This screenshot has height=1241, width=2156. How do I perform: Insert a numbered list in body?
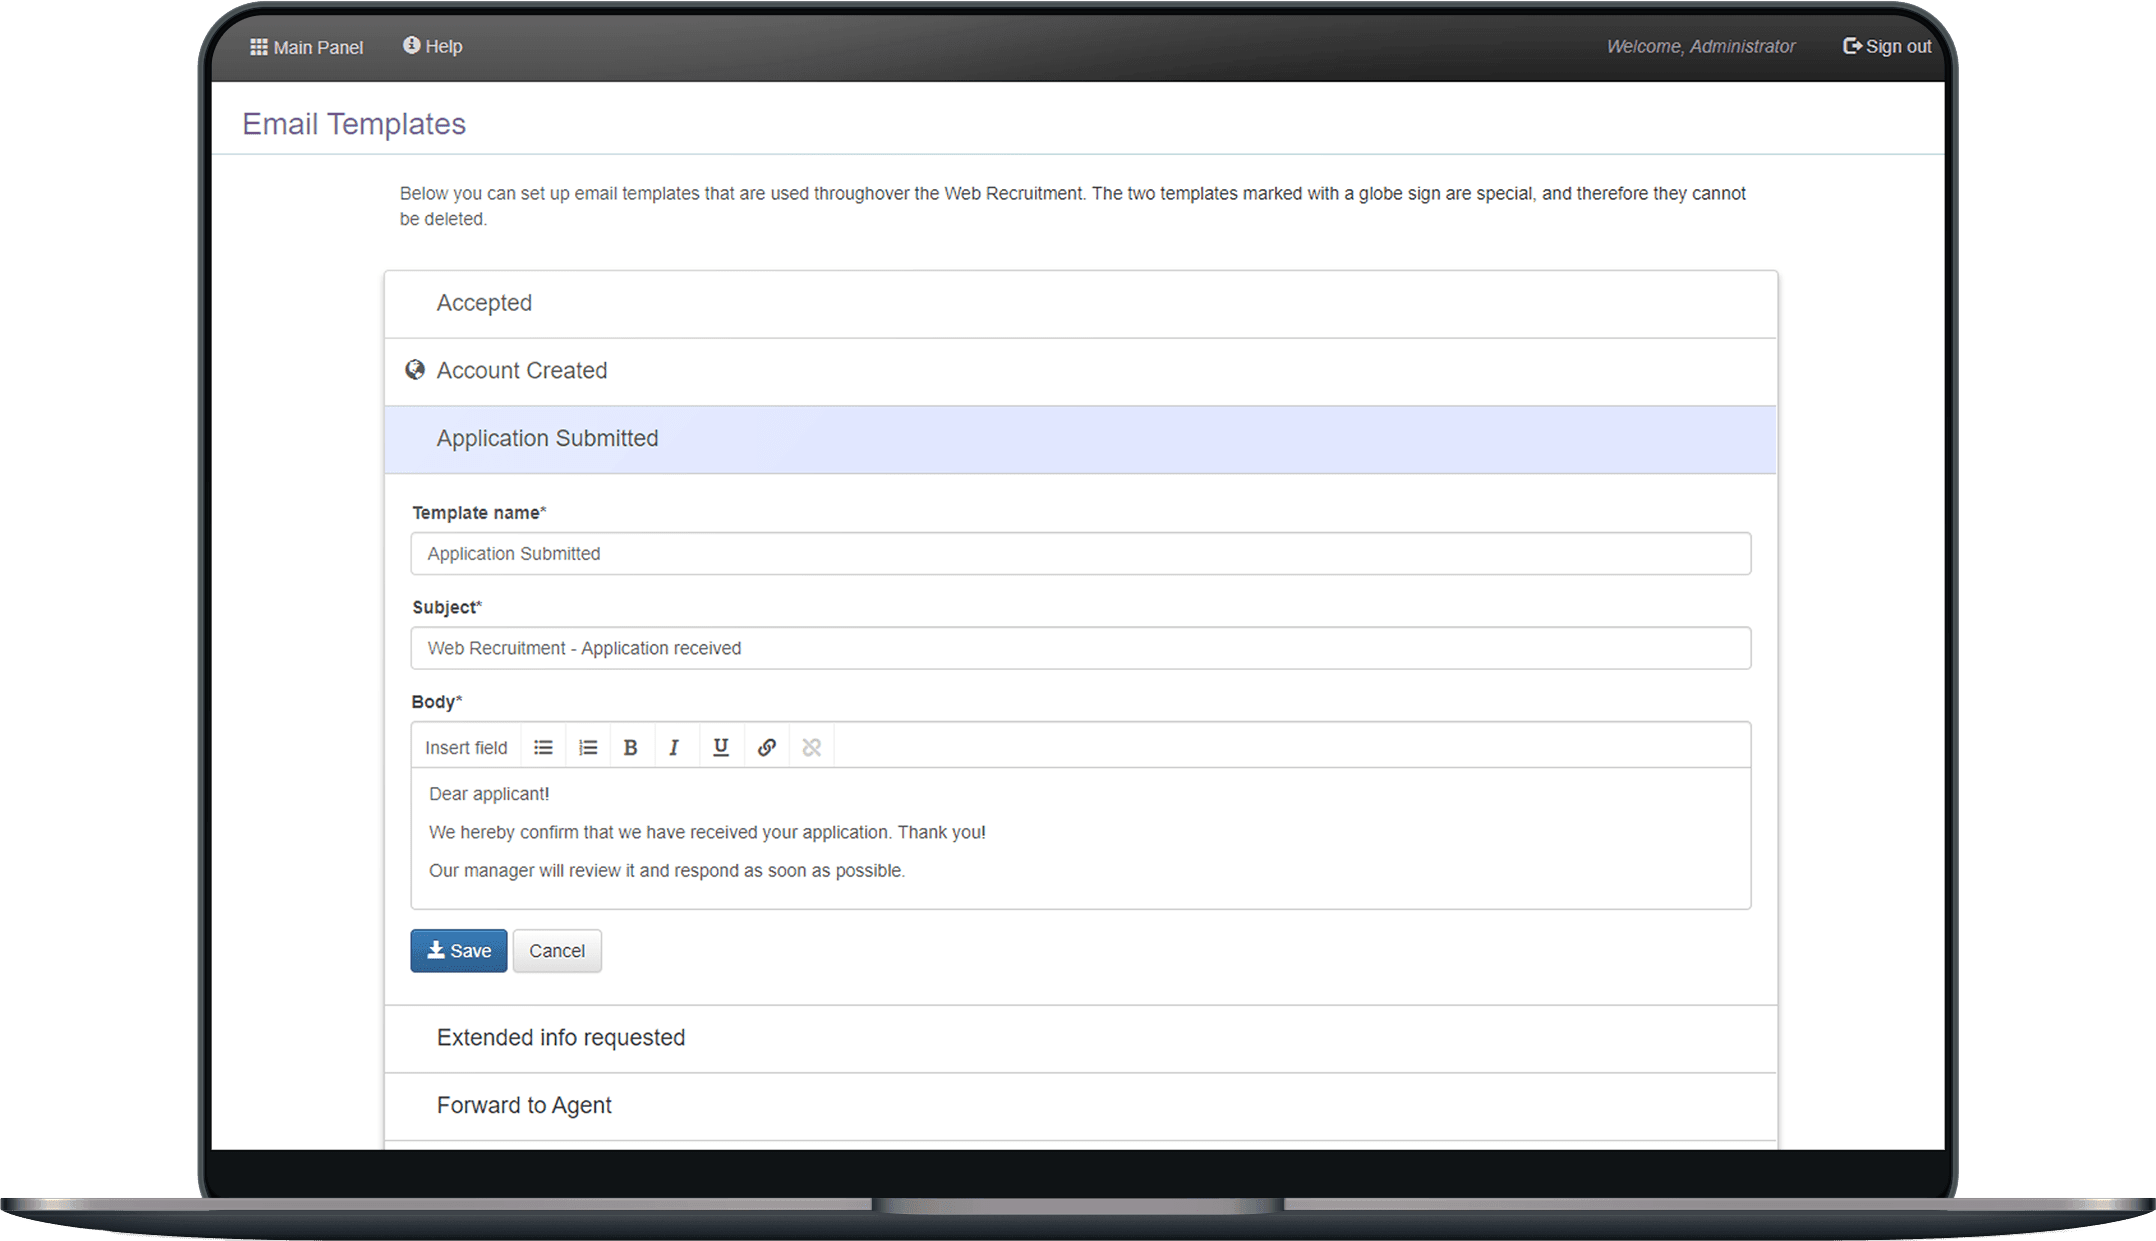pyautogui.click(x=588, y=747)
